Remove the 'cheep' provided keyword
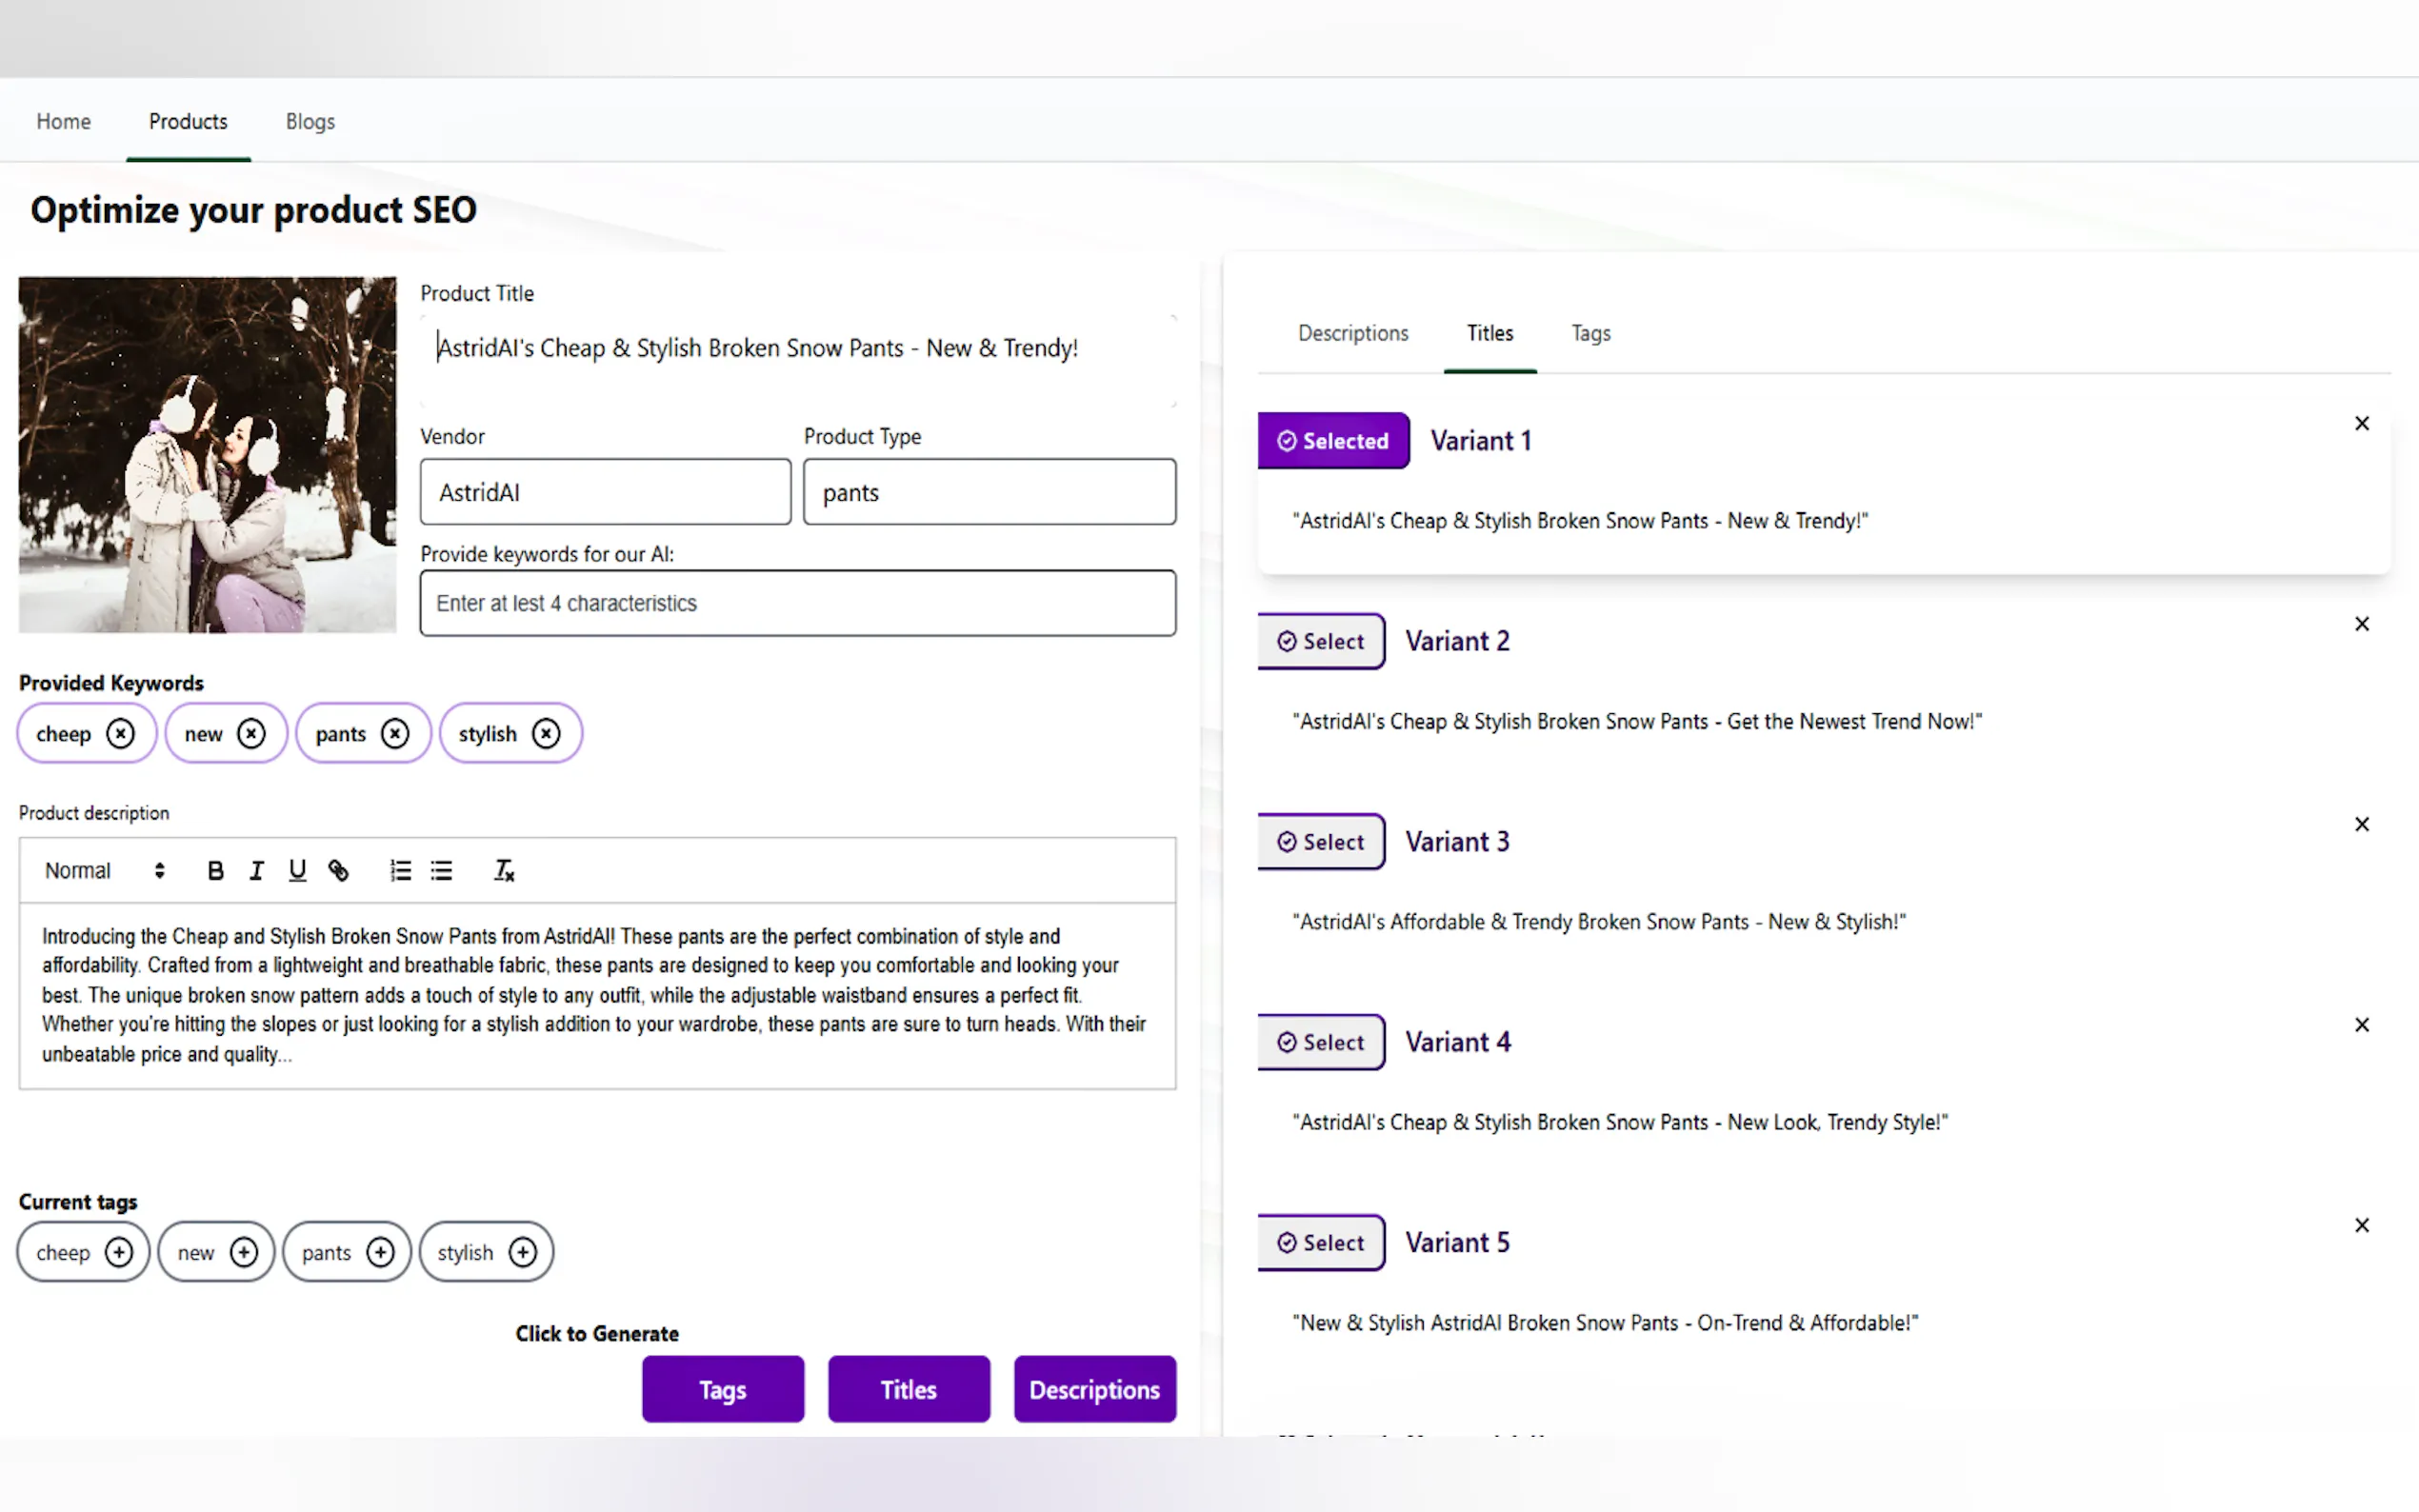This screenshot has width=2419, height=1512. [120, 733]
